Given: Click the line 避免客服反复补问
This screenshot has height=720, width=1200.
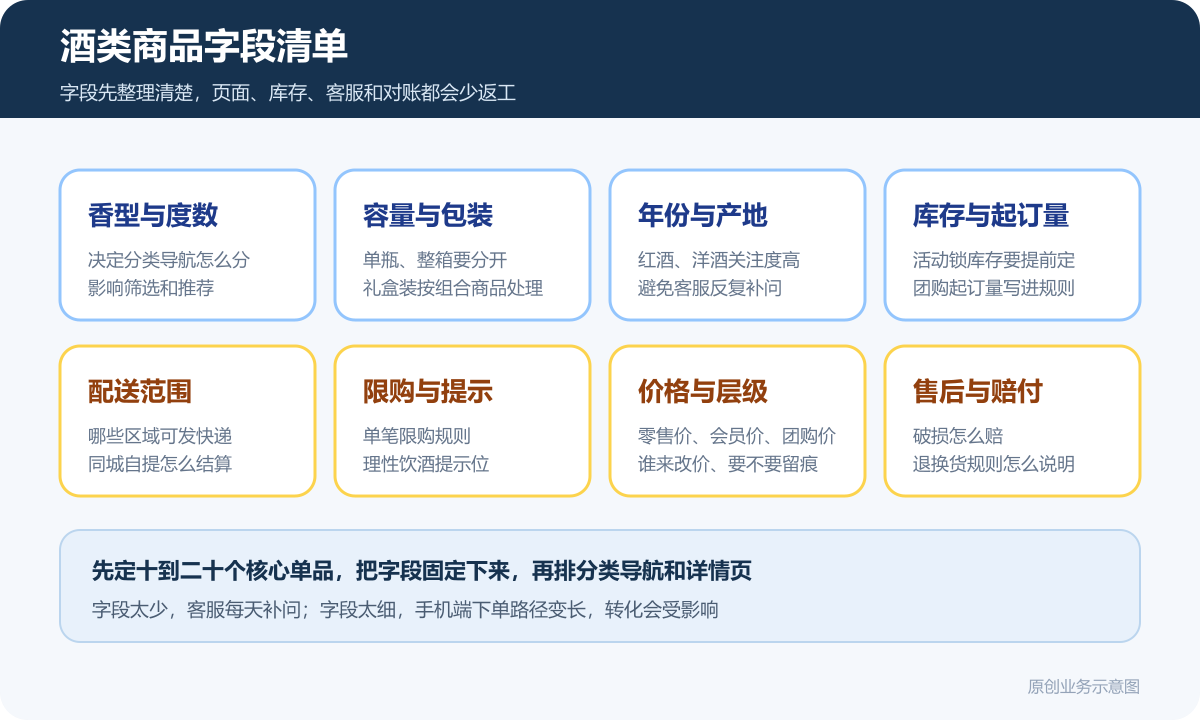Looking at the screenshot, I should pos(710,288).
